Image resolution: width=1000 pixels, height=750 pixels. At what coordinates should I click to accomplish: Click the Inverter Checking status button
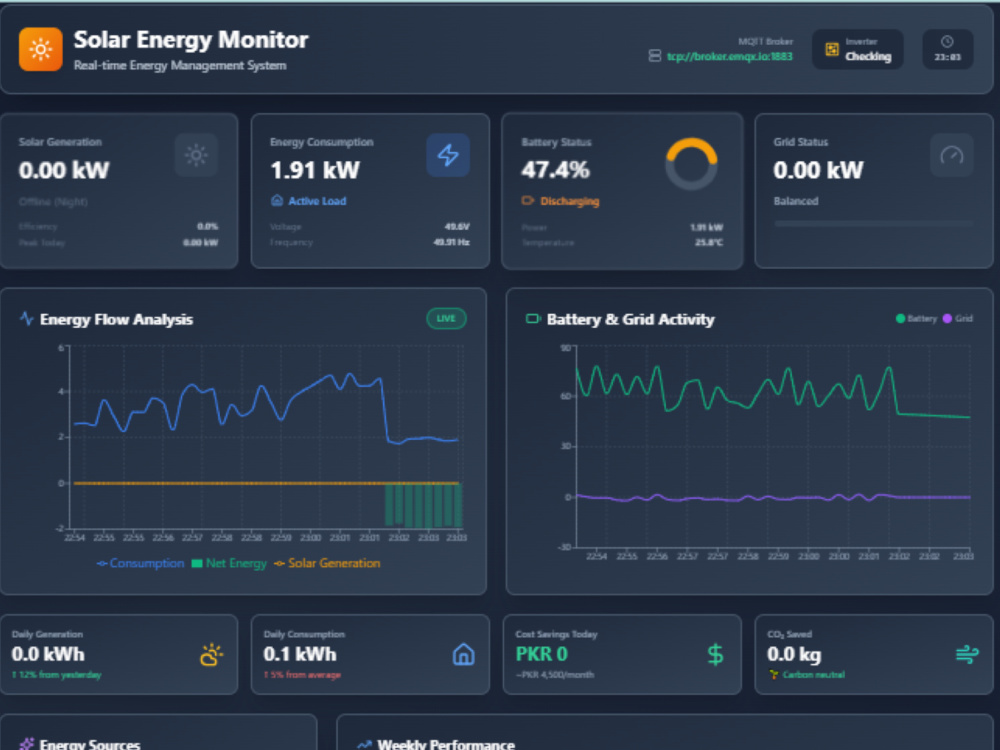click(x=857, y=49)
